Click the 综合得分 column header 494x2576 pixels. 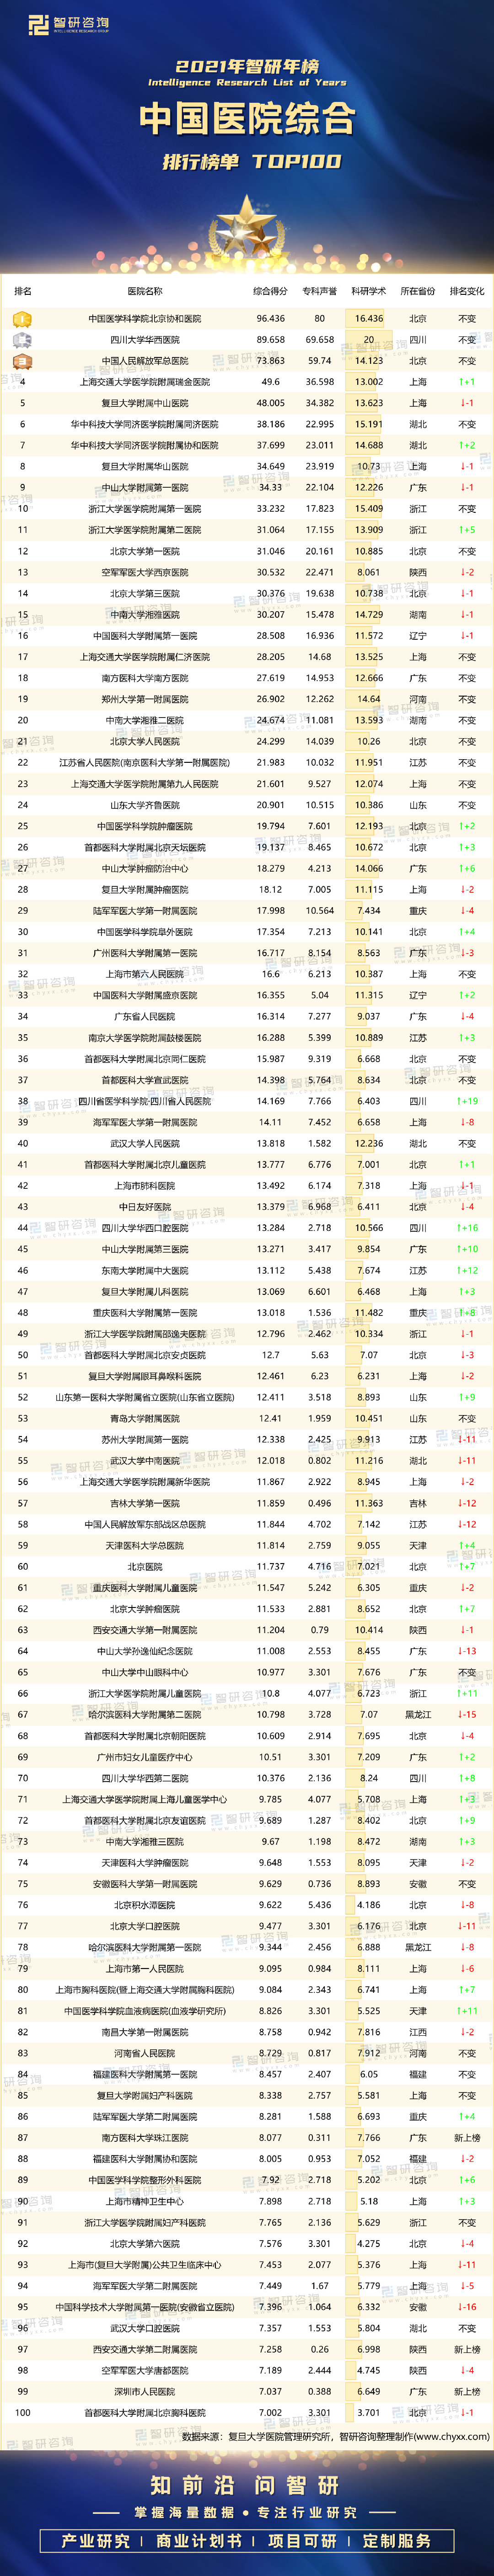click(x=270, y=291)
